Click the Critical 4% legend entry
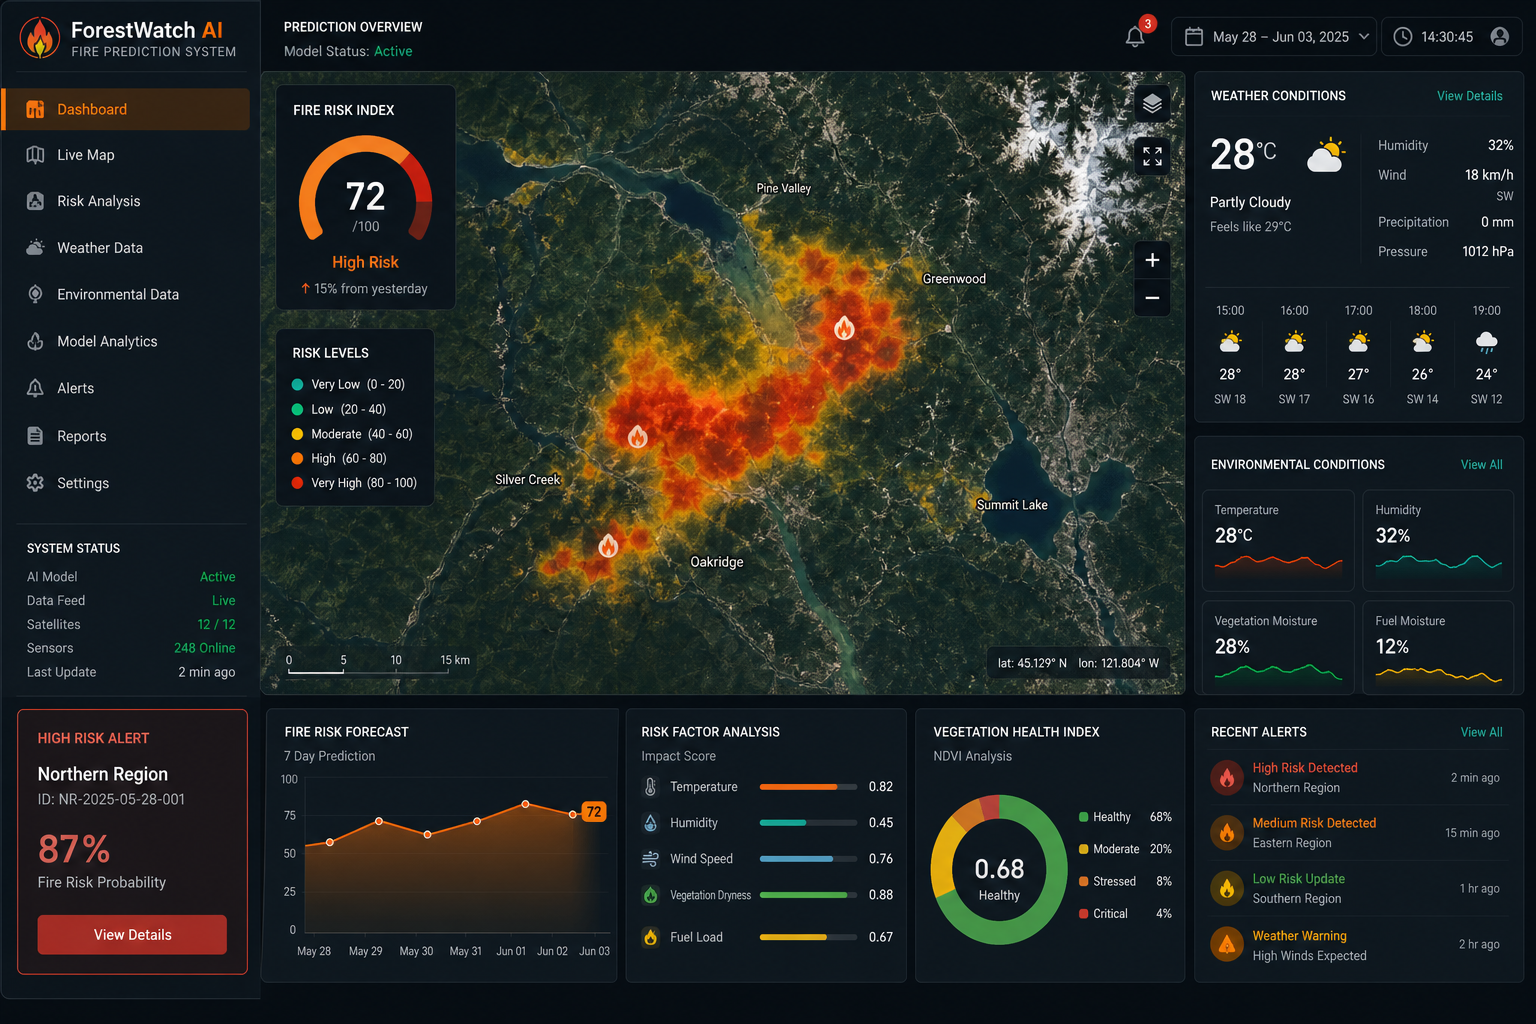This screenshot has width=1536, height=1024. pos(1125,914)
